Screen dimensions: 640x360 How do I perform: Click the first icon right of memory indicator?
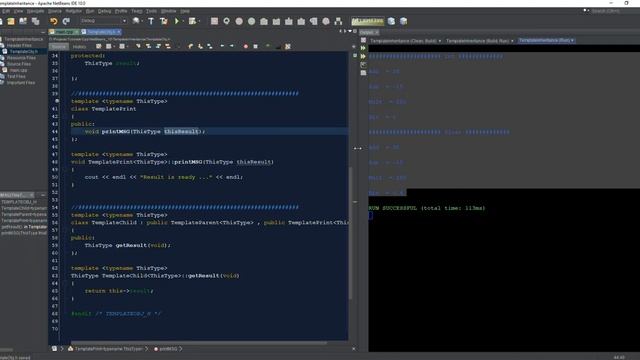pos(391,21)
